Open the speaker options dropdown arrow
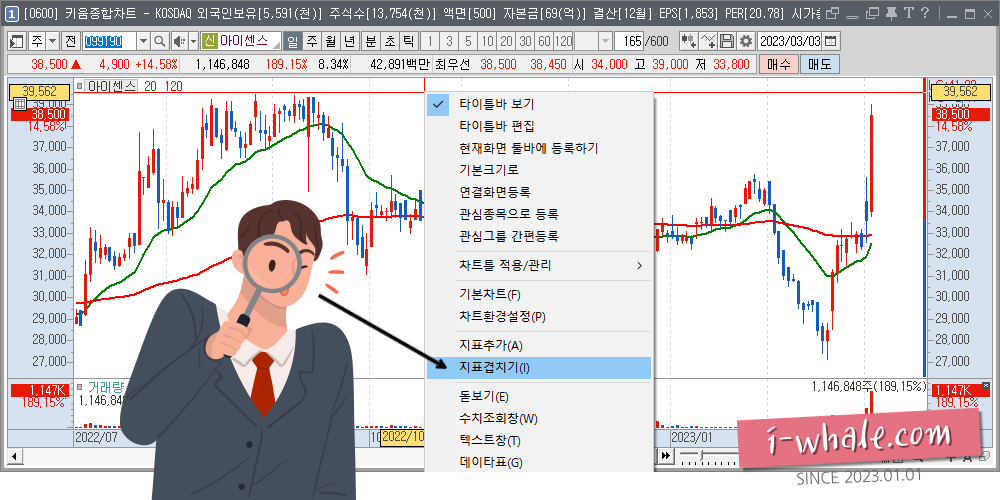This screenshot has width=1000, height=500. point(194,42)
